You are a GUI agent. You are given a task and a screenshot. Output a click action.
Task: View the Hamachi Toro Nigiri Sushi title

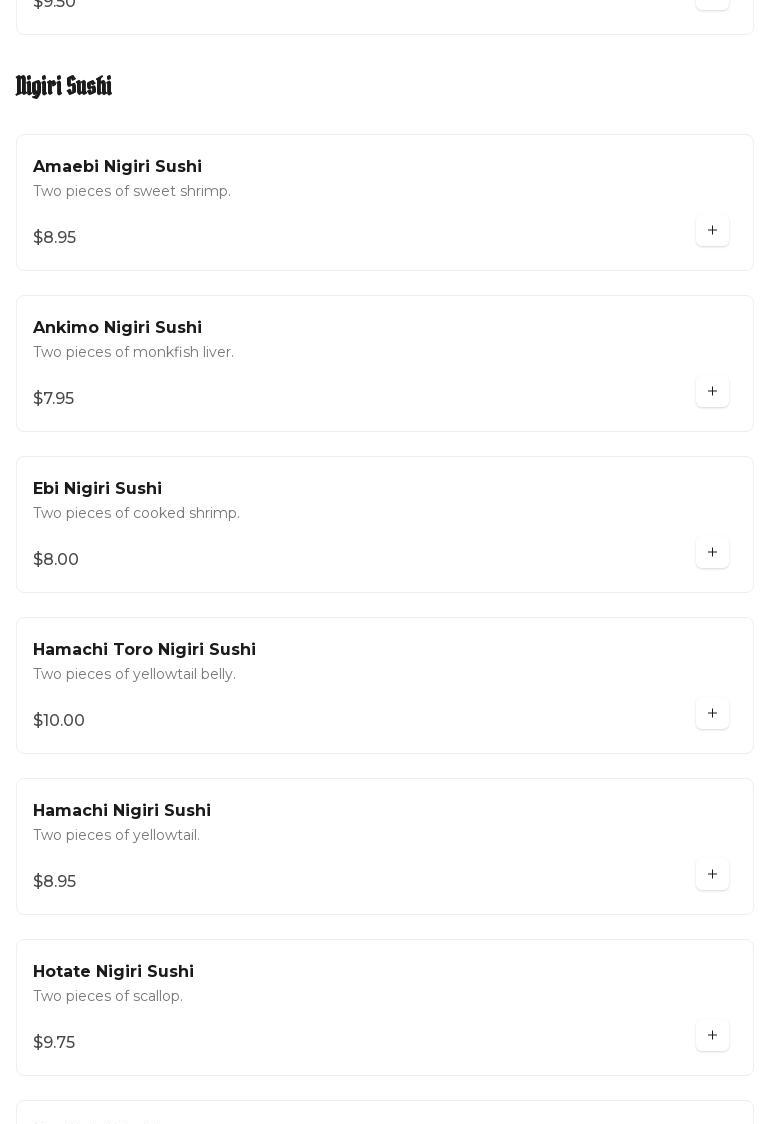144,650
